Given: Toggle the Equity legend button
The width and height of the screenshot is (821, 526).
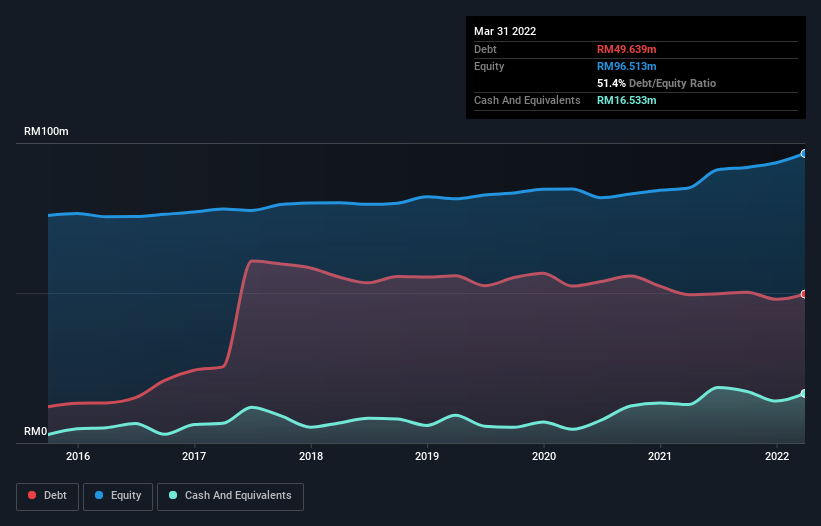Looking at the screenshot, I should (x=118, y=496).
